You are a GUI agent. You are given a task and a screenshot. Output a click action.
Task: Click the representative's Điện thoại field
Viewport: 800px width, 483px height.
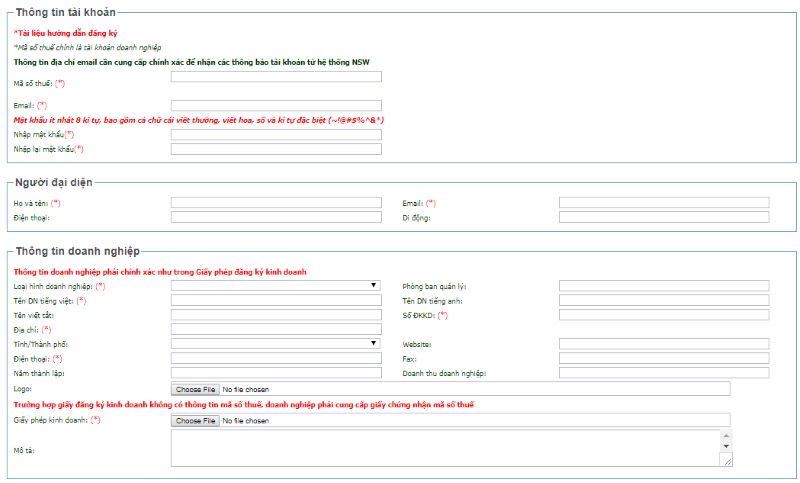pyautogui.click(x=276, y=217)
